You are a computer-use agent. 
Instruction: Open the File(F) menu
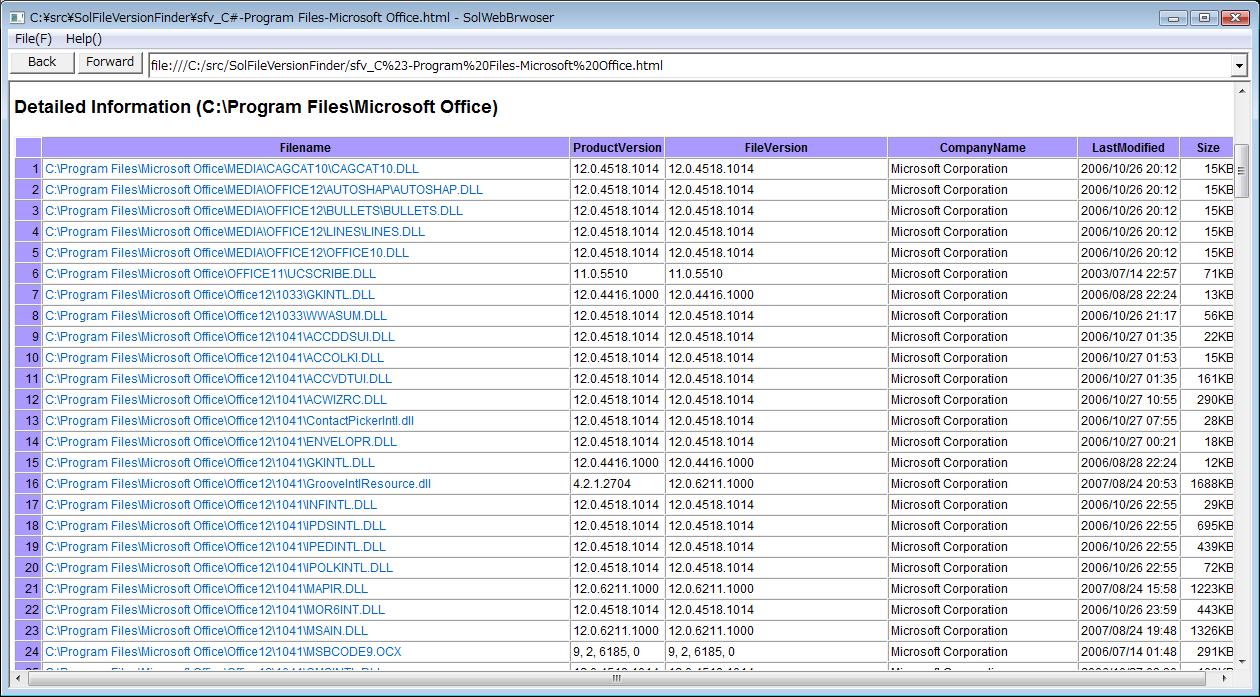[34, 39]
